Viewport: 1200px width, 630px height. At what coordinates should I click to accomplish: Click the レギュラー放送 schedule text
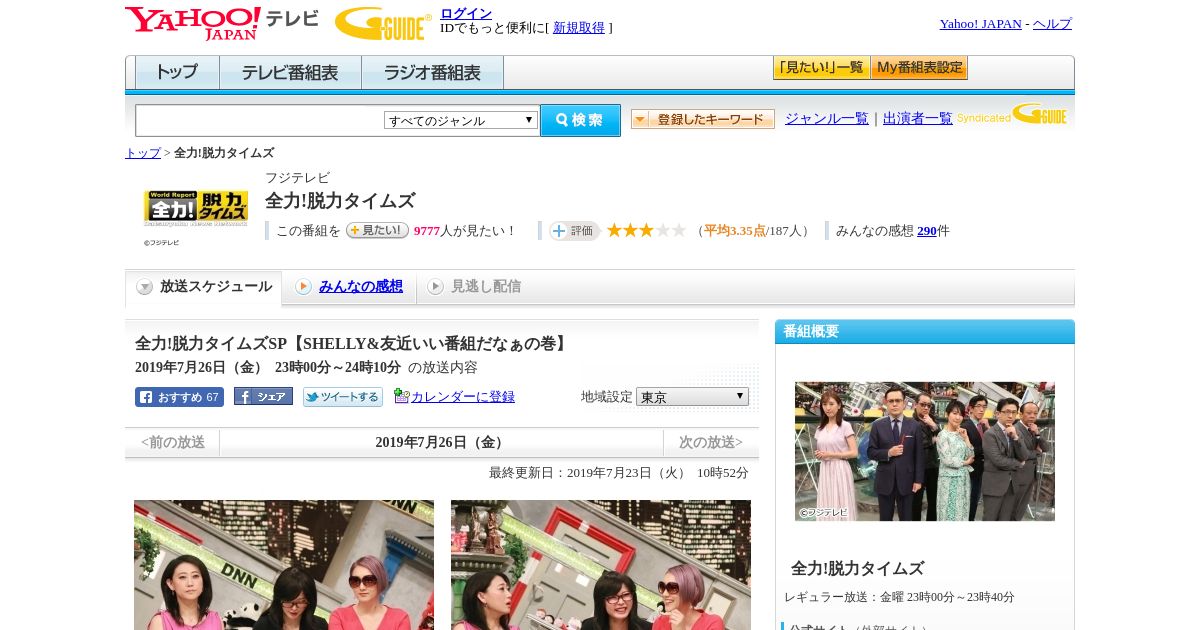click(899, 597)
